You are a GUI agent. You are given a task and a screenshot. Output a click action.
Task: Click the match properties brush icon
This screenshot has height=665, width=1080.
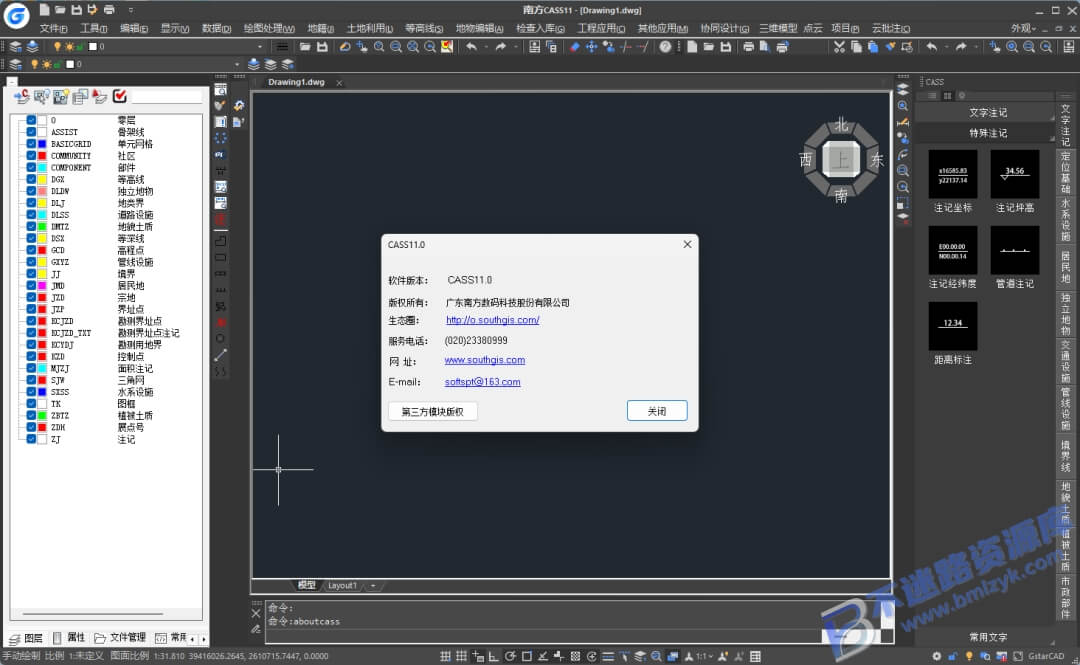(890, 47)
